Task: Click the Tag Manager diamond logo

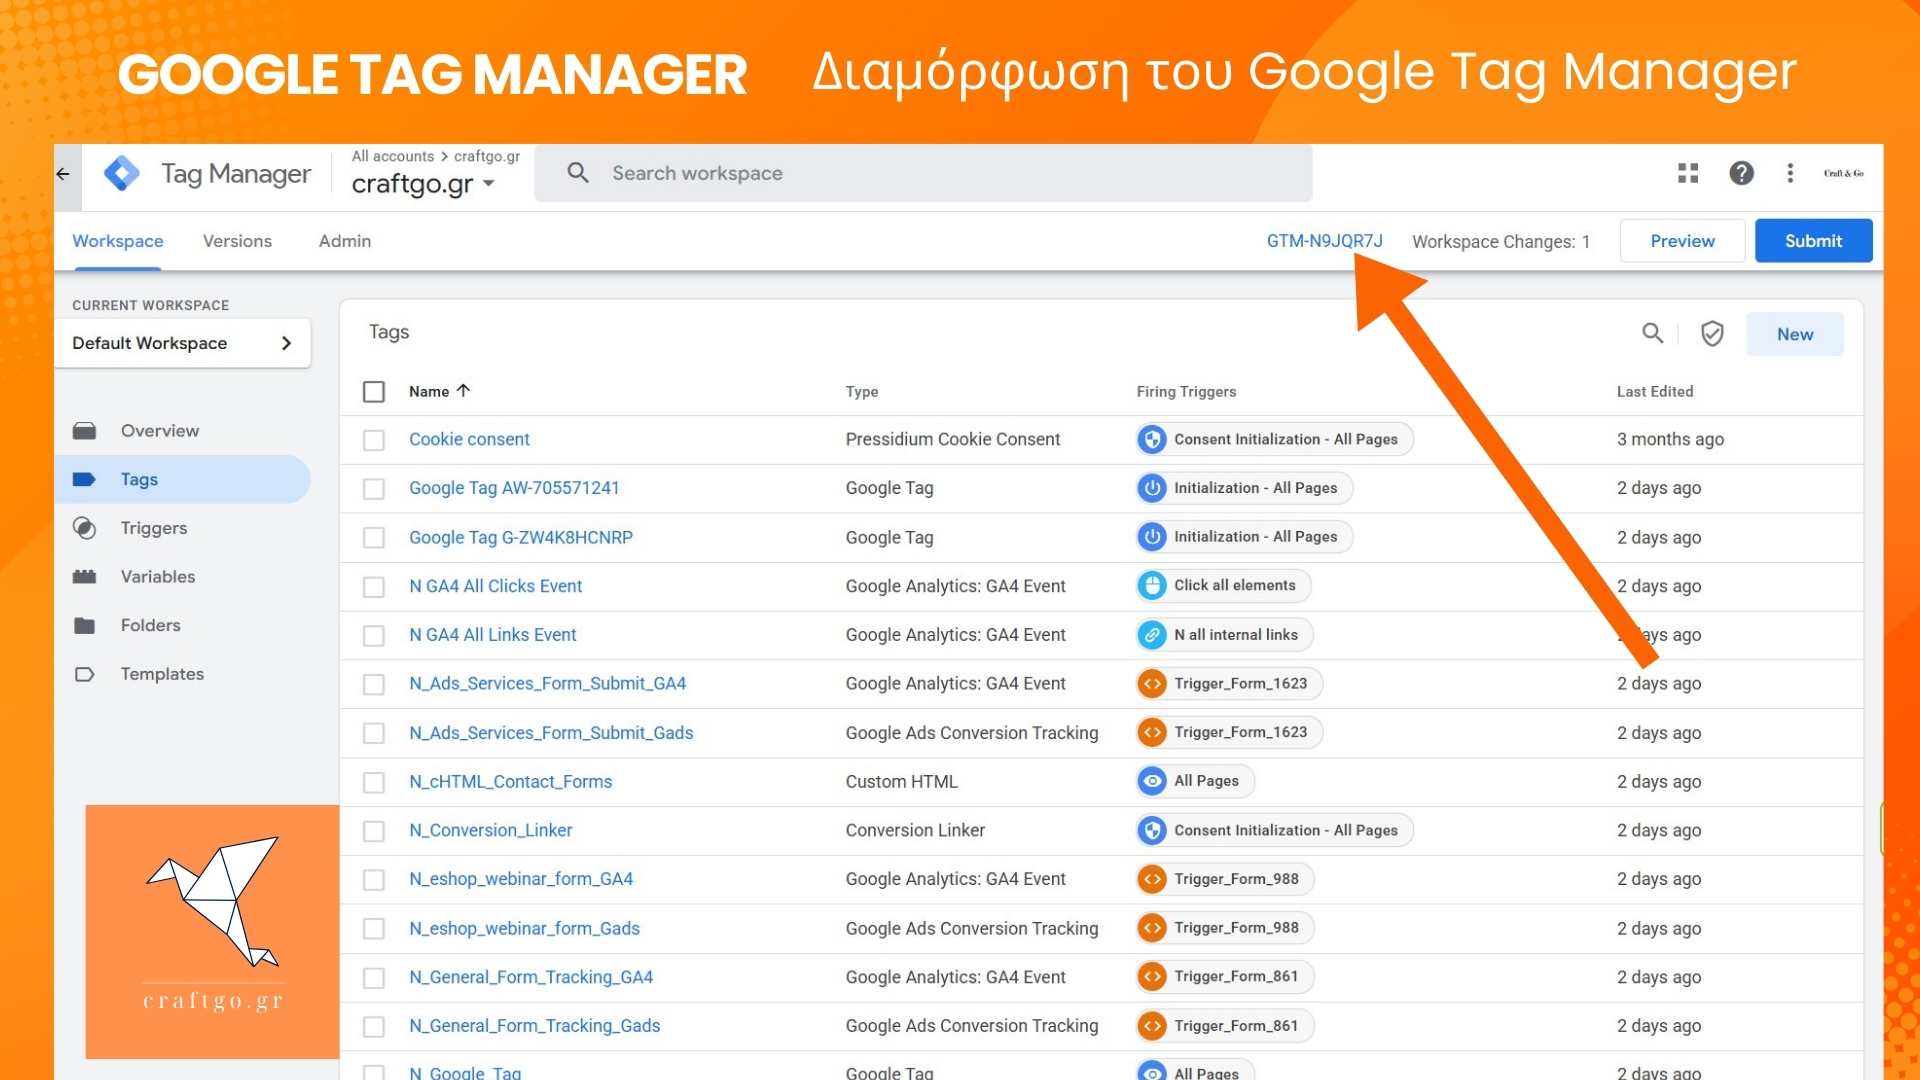Action: pos(122,174)
